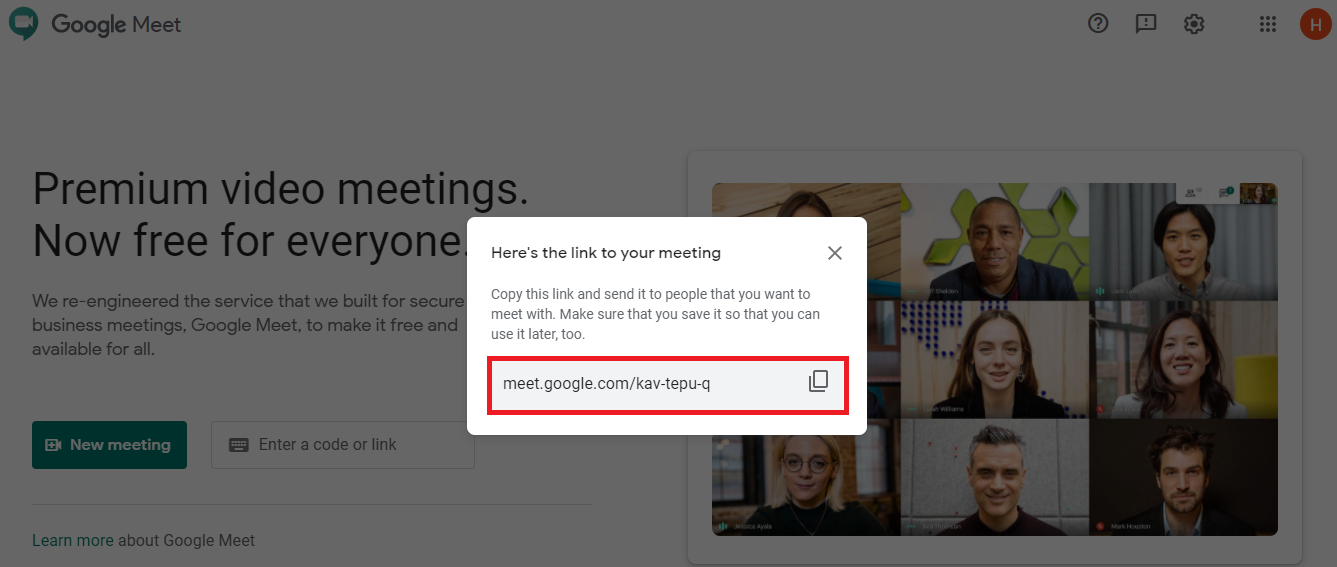Select the meet.google.com/kav-tepu-q link text
The height and width of the screenshot is (567, 1337).
(606, 383)
